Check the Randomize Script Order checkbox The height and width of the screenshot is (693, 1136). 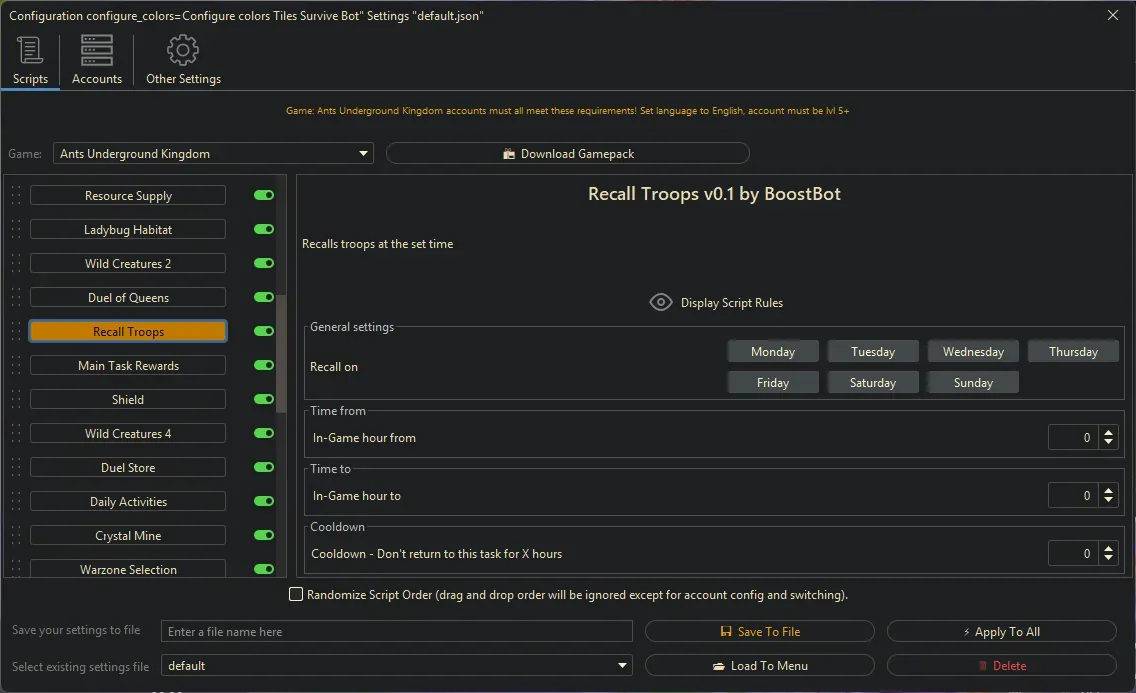point(296,595)
